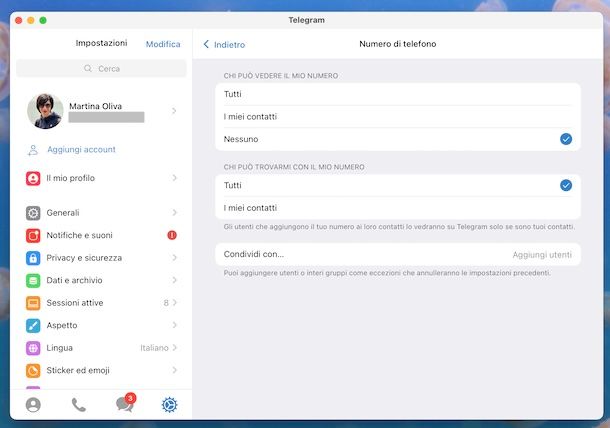Open Privacy e sicurezza settings
This screenshot has width=610, height=428.
tap(101, 258)
